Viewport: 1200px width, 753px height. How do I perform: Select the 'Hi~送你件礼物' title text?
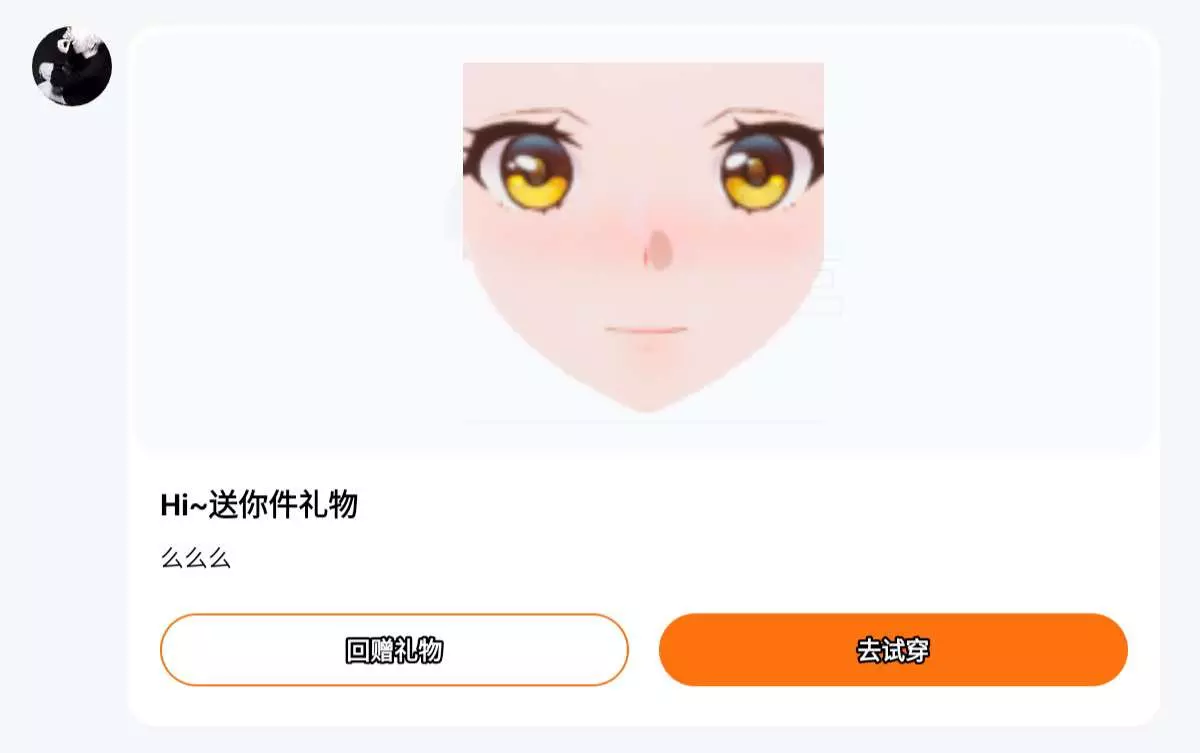pos(259,505)
